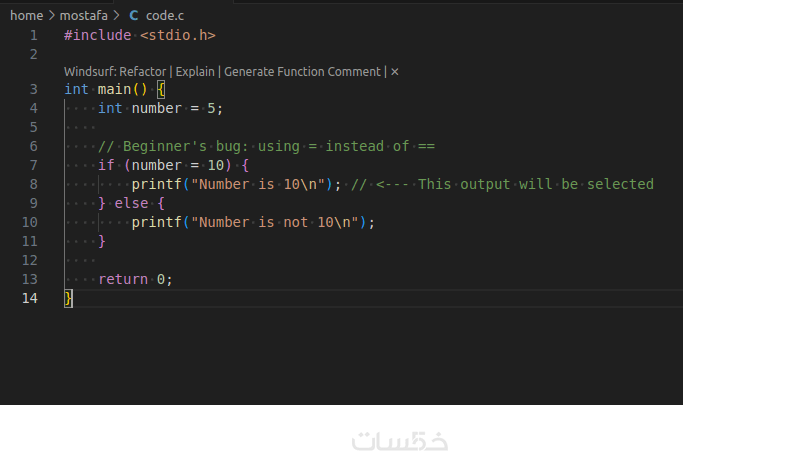Click line number 3 in the gutter
Screen dimensions: 800x460
pos(34,90)
